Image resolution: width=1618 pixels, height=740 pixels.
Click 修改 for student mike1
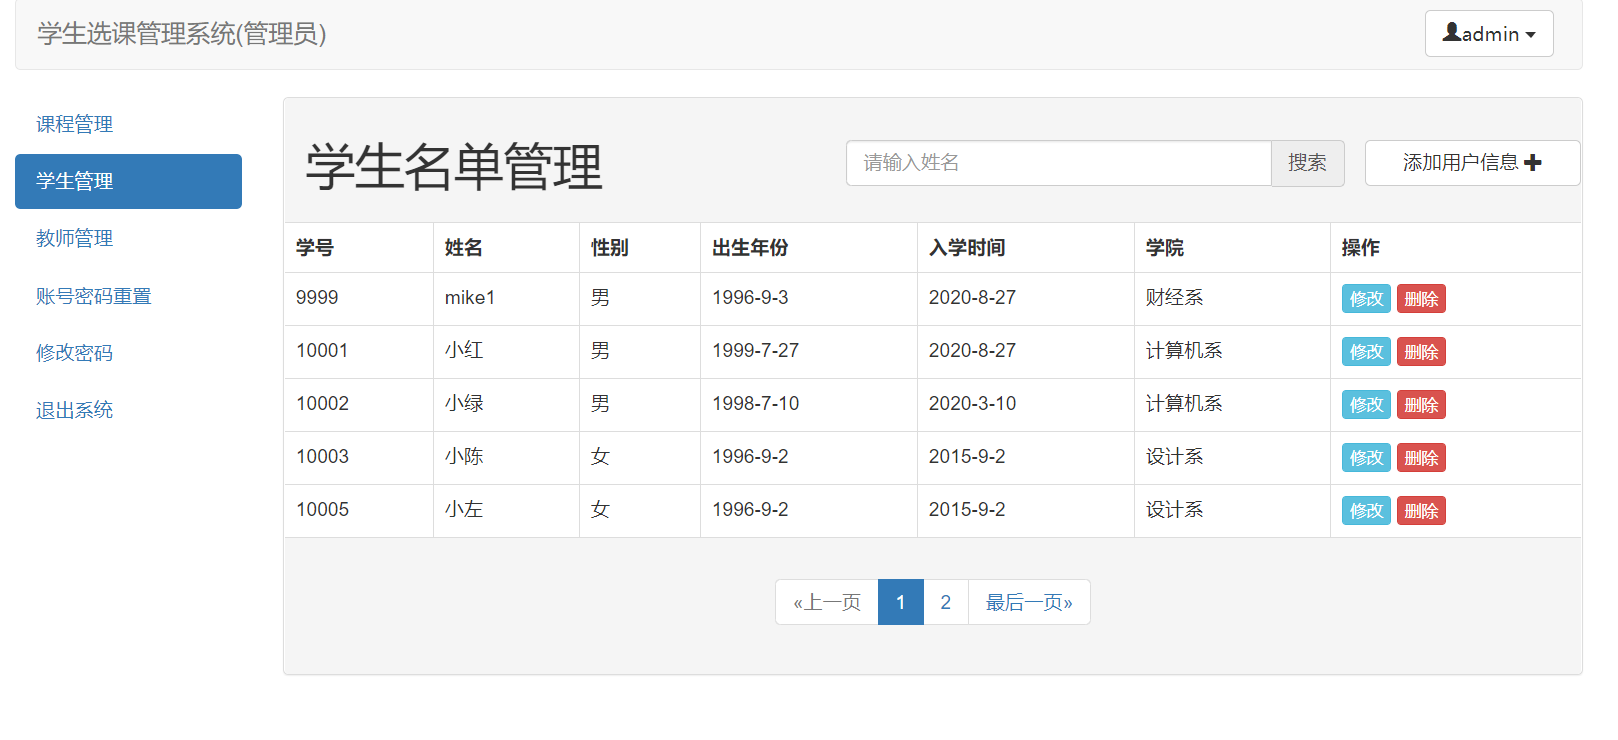1366,299
